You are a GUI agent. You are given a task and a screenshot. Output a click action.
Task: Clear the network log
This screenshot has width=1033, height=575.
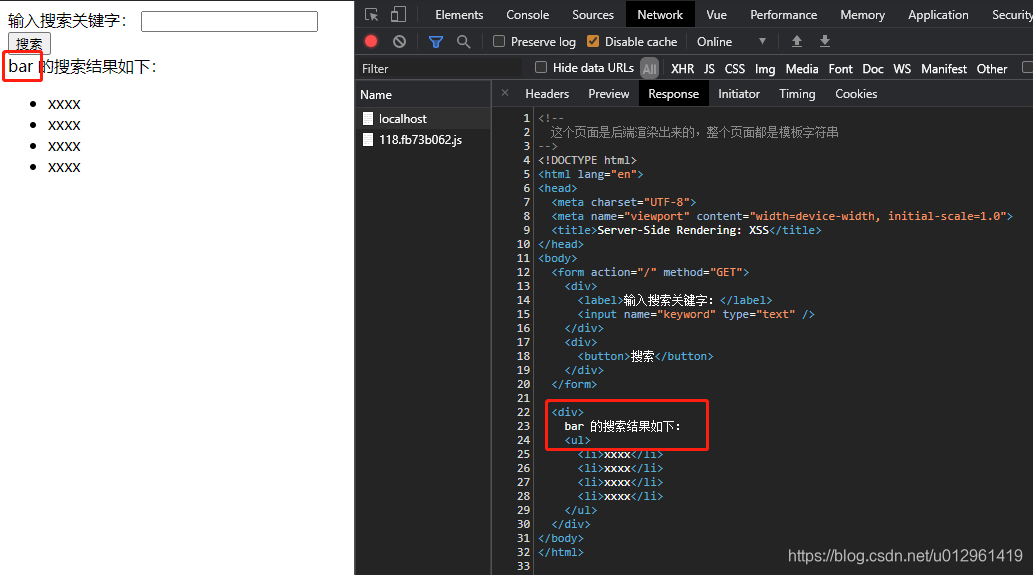(x=399, y=41)
